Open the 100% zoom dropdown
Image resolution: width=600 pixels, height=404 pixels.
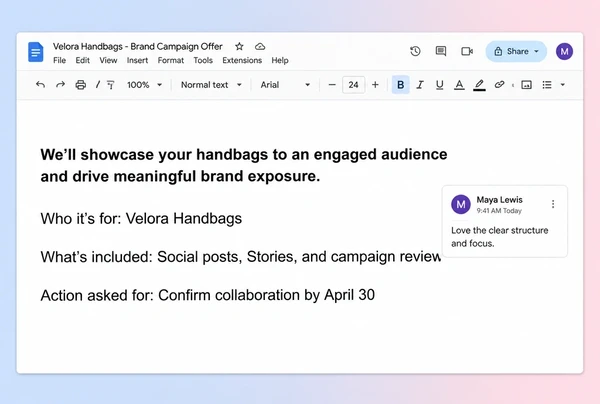click(x=144, y=85)
